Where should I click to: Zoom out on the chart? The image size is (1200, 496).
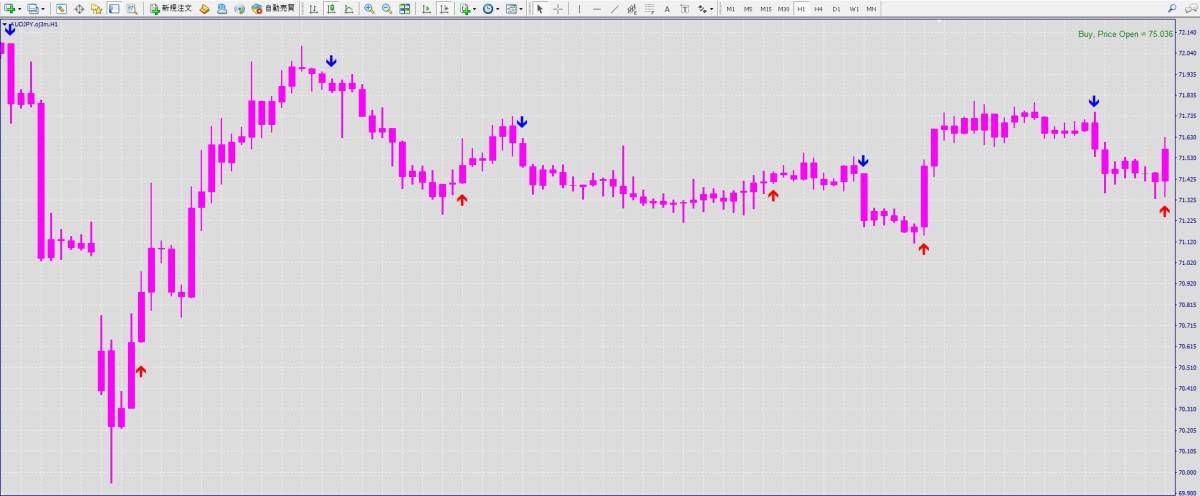[386, 9]
